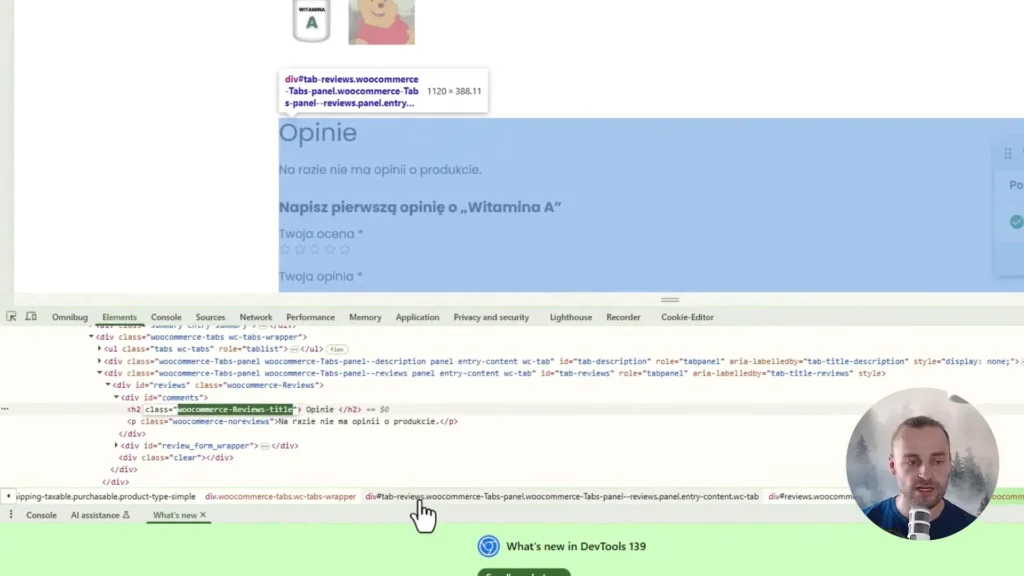1024x576 pixels.
Task: Select the div#reviews.woocommerce breadcrumb
Action: tap(811, 496)
